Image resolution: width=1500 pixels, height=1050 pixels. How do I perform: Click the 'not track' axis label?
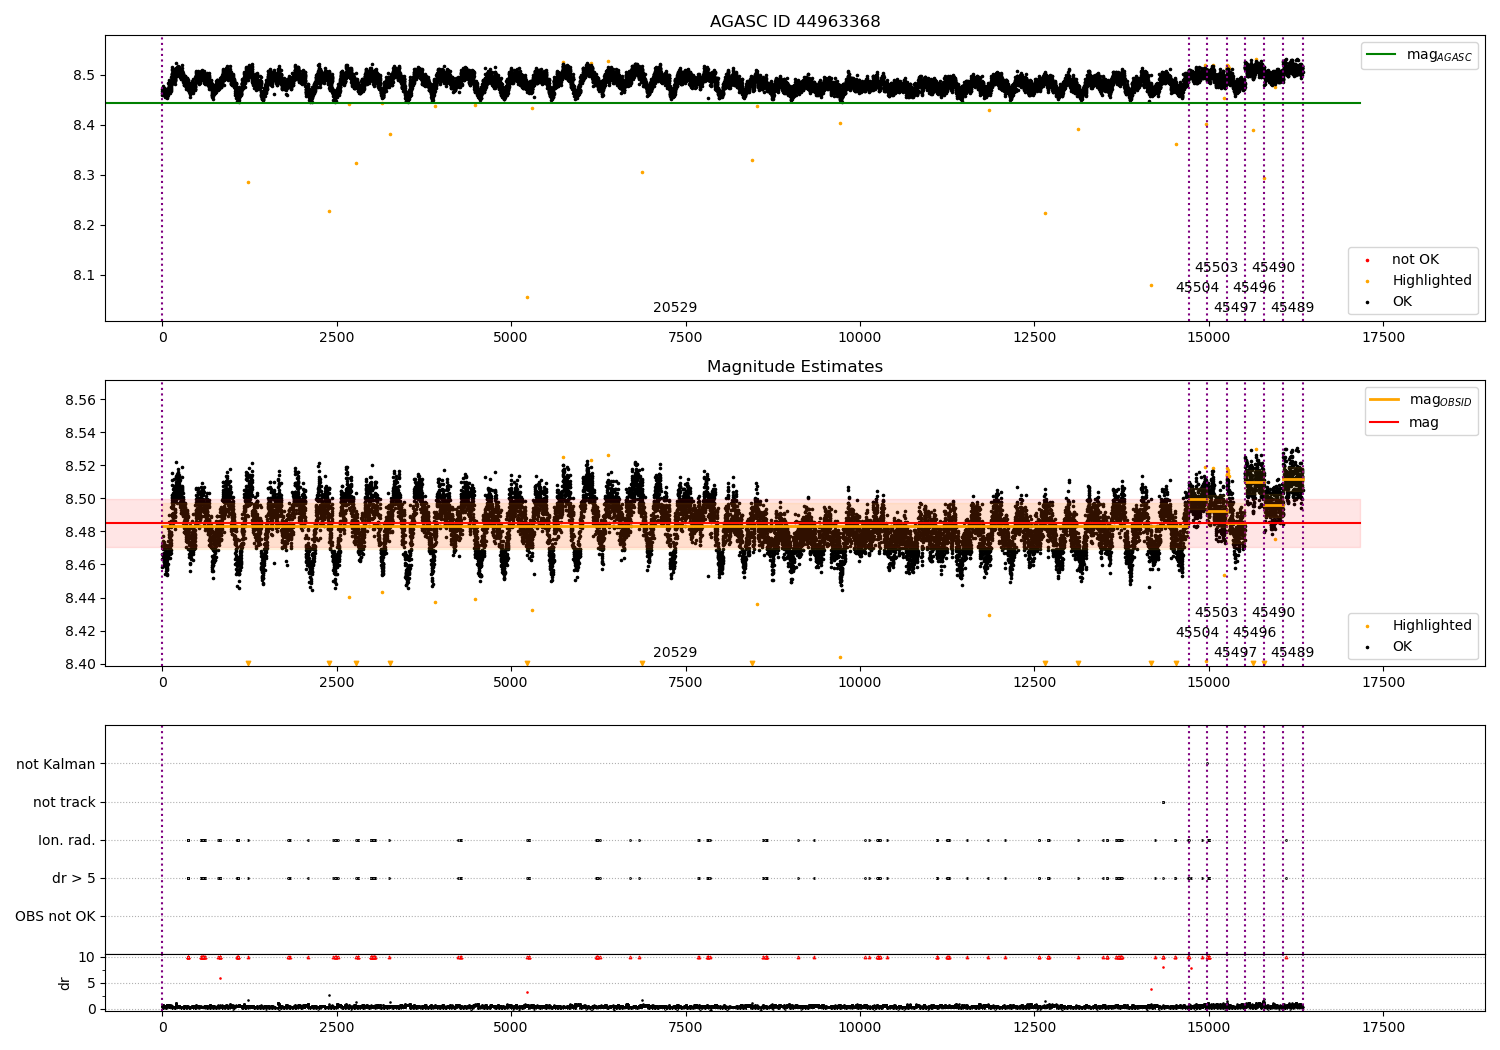point(64,802)
